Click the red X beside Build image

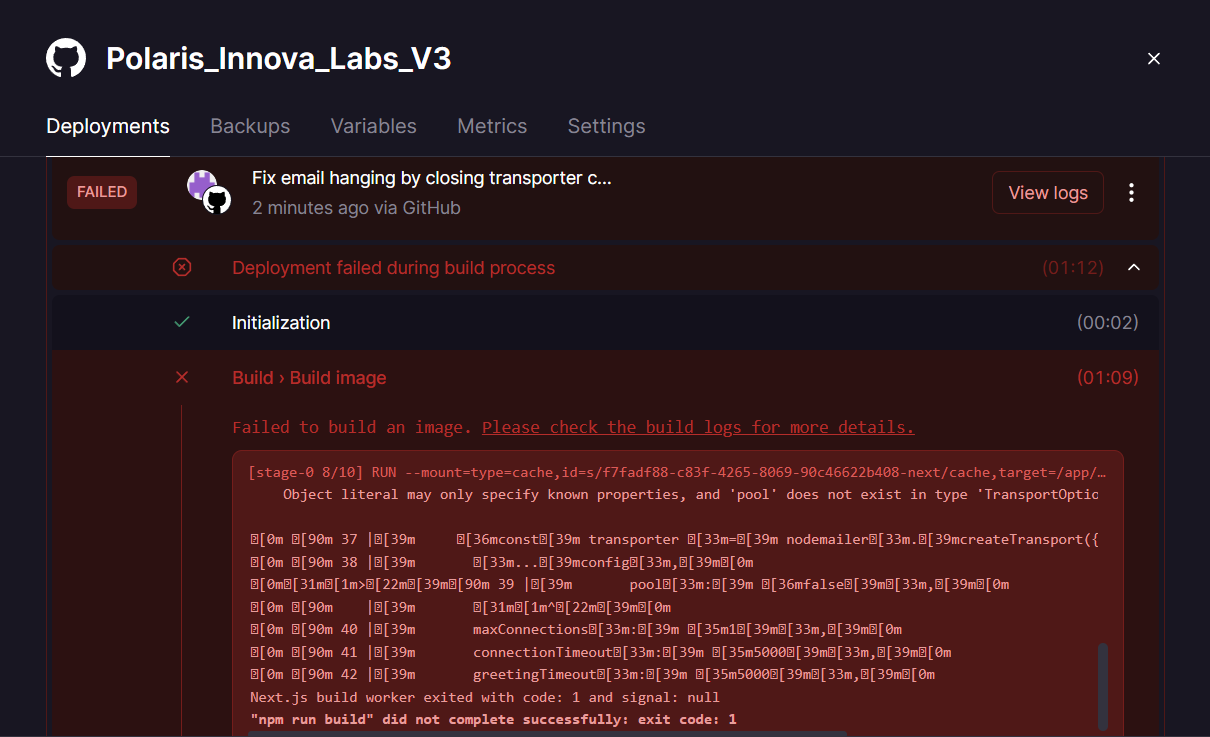[182, 377]
